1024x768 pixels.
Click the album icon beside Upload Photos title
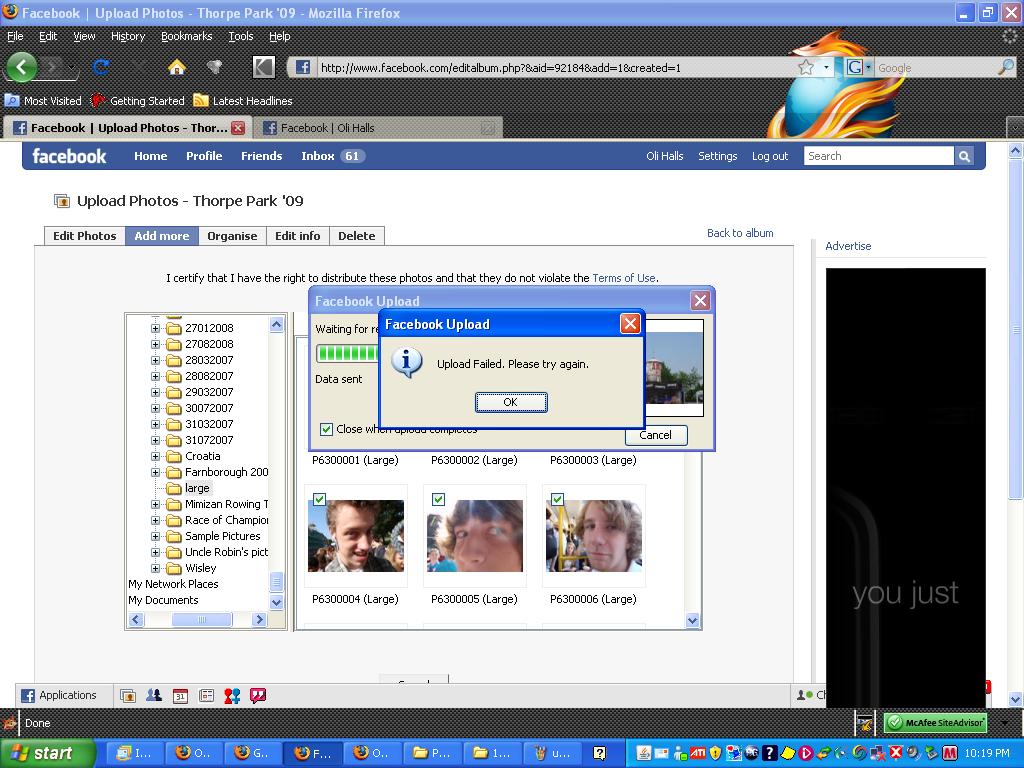tap(62, 201)
